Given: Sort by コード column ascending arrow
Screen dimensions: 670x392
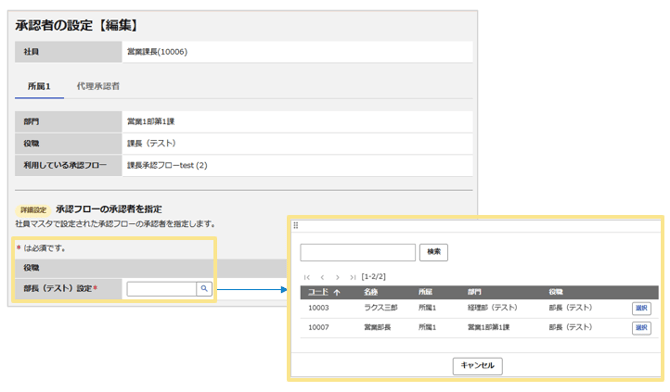Looking at the screenshot, I should tap(337, 292).
